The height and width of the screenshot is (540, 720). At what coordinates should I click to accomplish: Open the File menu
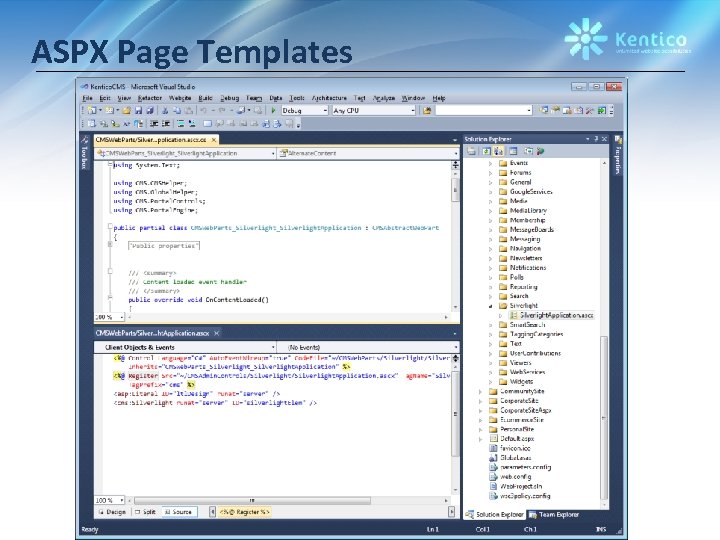(x=87, y=98)
